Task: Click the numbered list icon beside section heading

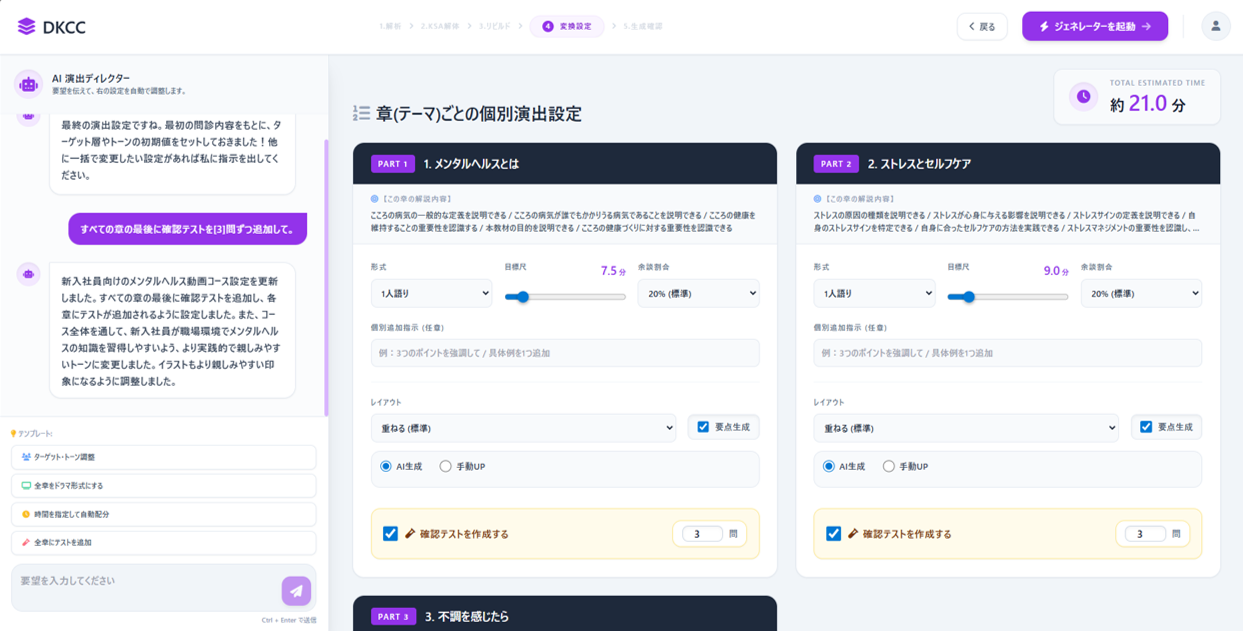Action: tap(361, 114)
